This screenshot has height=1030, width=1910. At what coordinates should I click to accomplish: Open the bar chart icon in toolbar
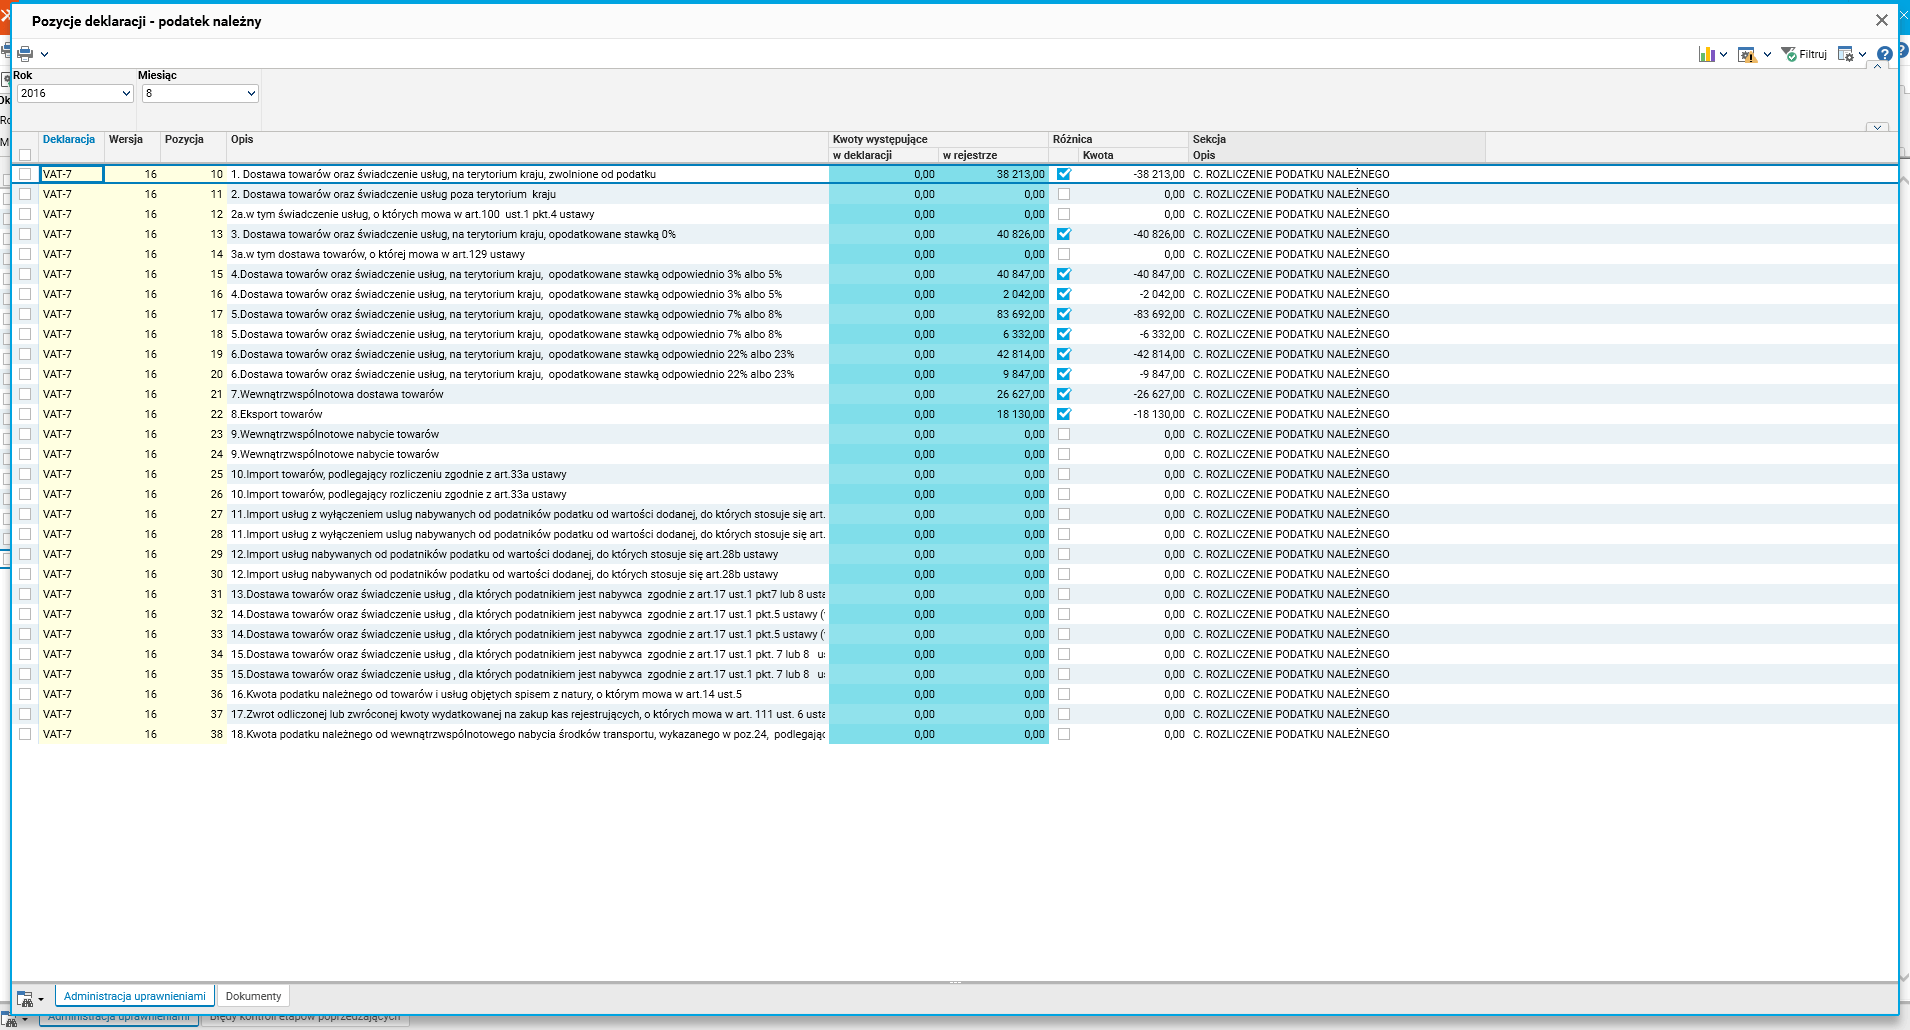(1707, 54)
